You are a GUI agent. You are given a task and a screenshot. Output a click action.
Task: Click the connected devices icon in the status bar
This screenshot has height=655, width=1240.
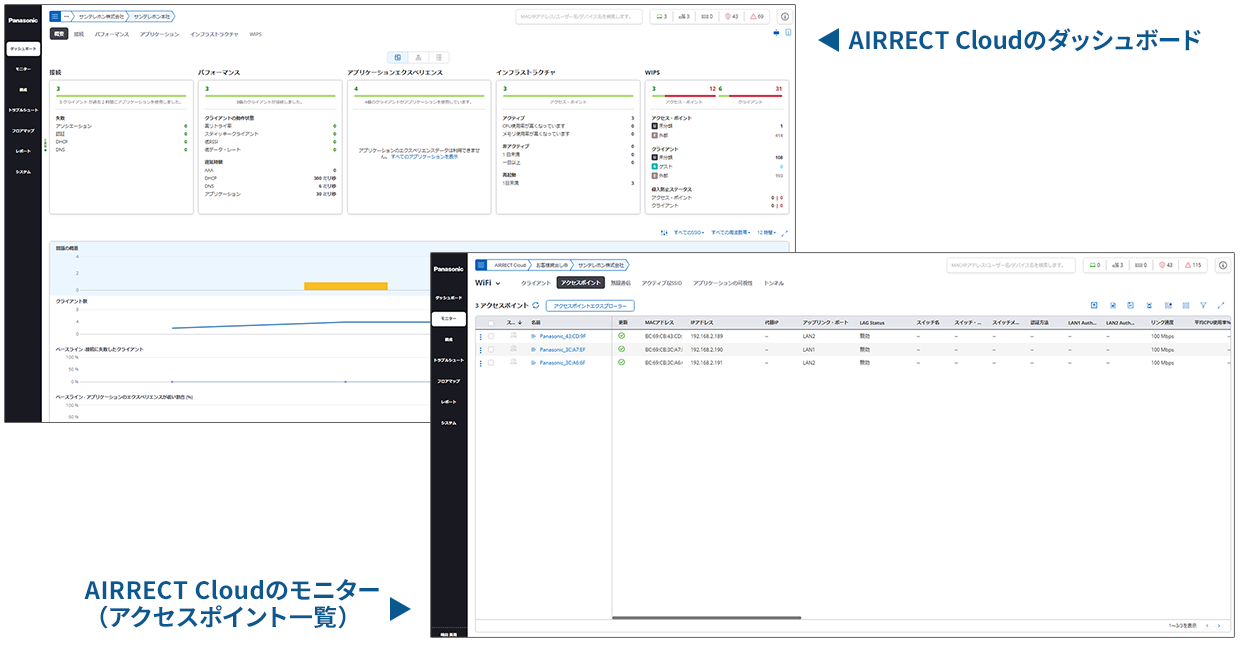[x=661, y=16]
